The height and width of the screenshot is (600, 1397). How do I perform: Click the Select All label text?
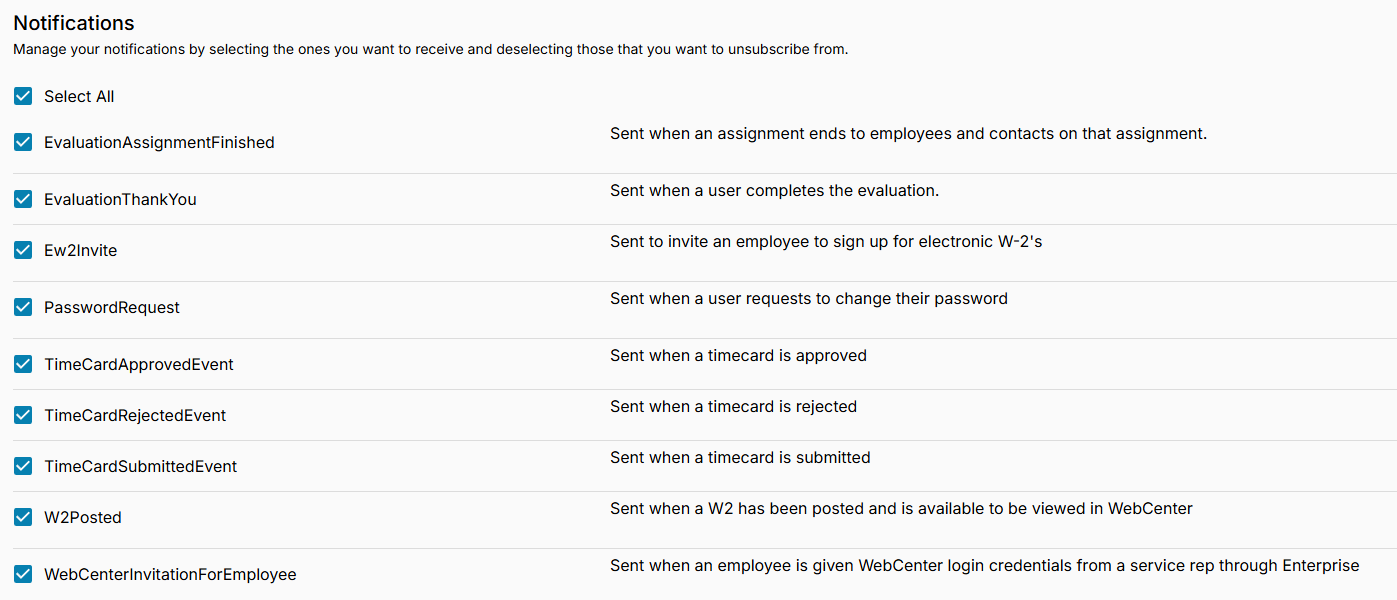click(x=79, y=97)
